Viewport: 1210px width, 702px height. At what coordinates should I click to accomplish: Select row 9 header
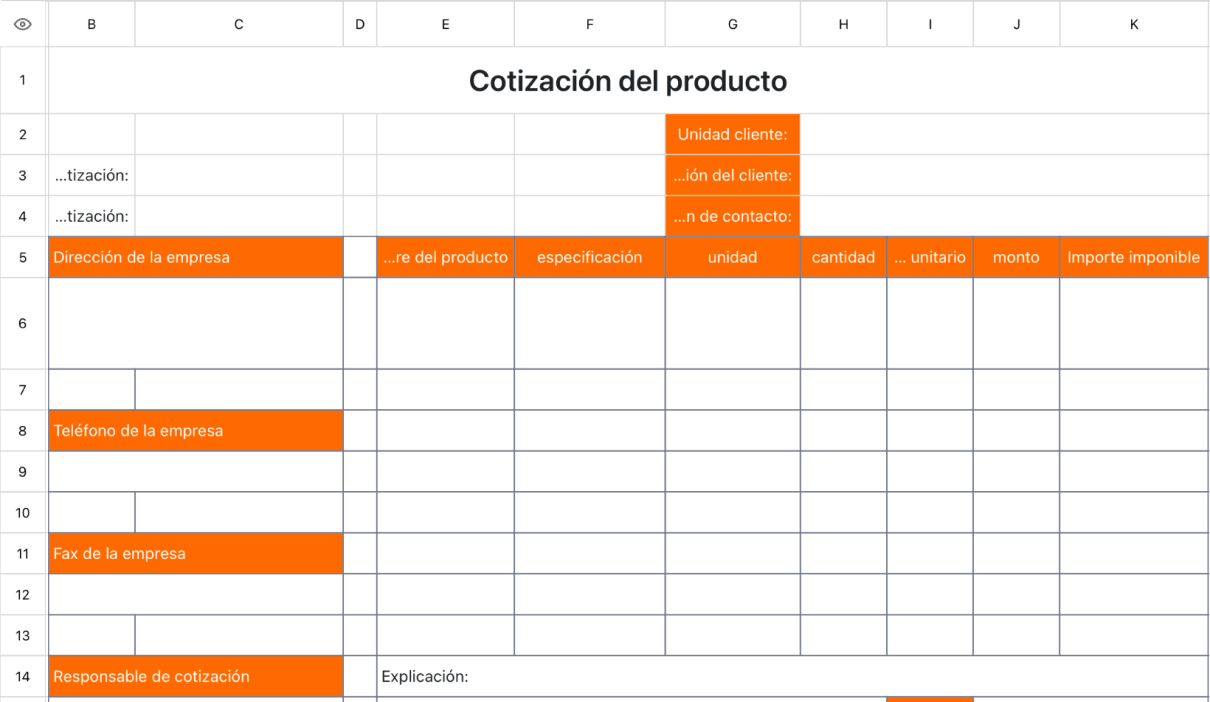point(23,472)
